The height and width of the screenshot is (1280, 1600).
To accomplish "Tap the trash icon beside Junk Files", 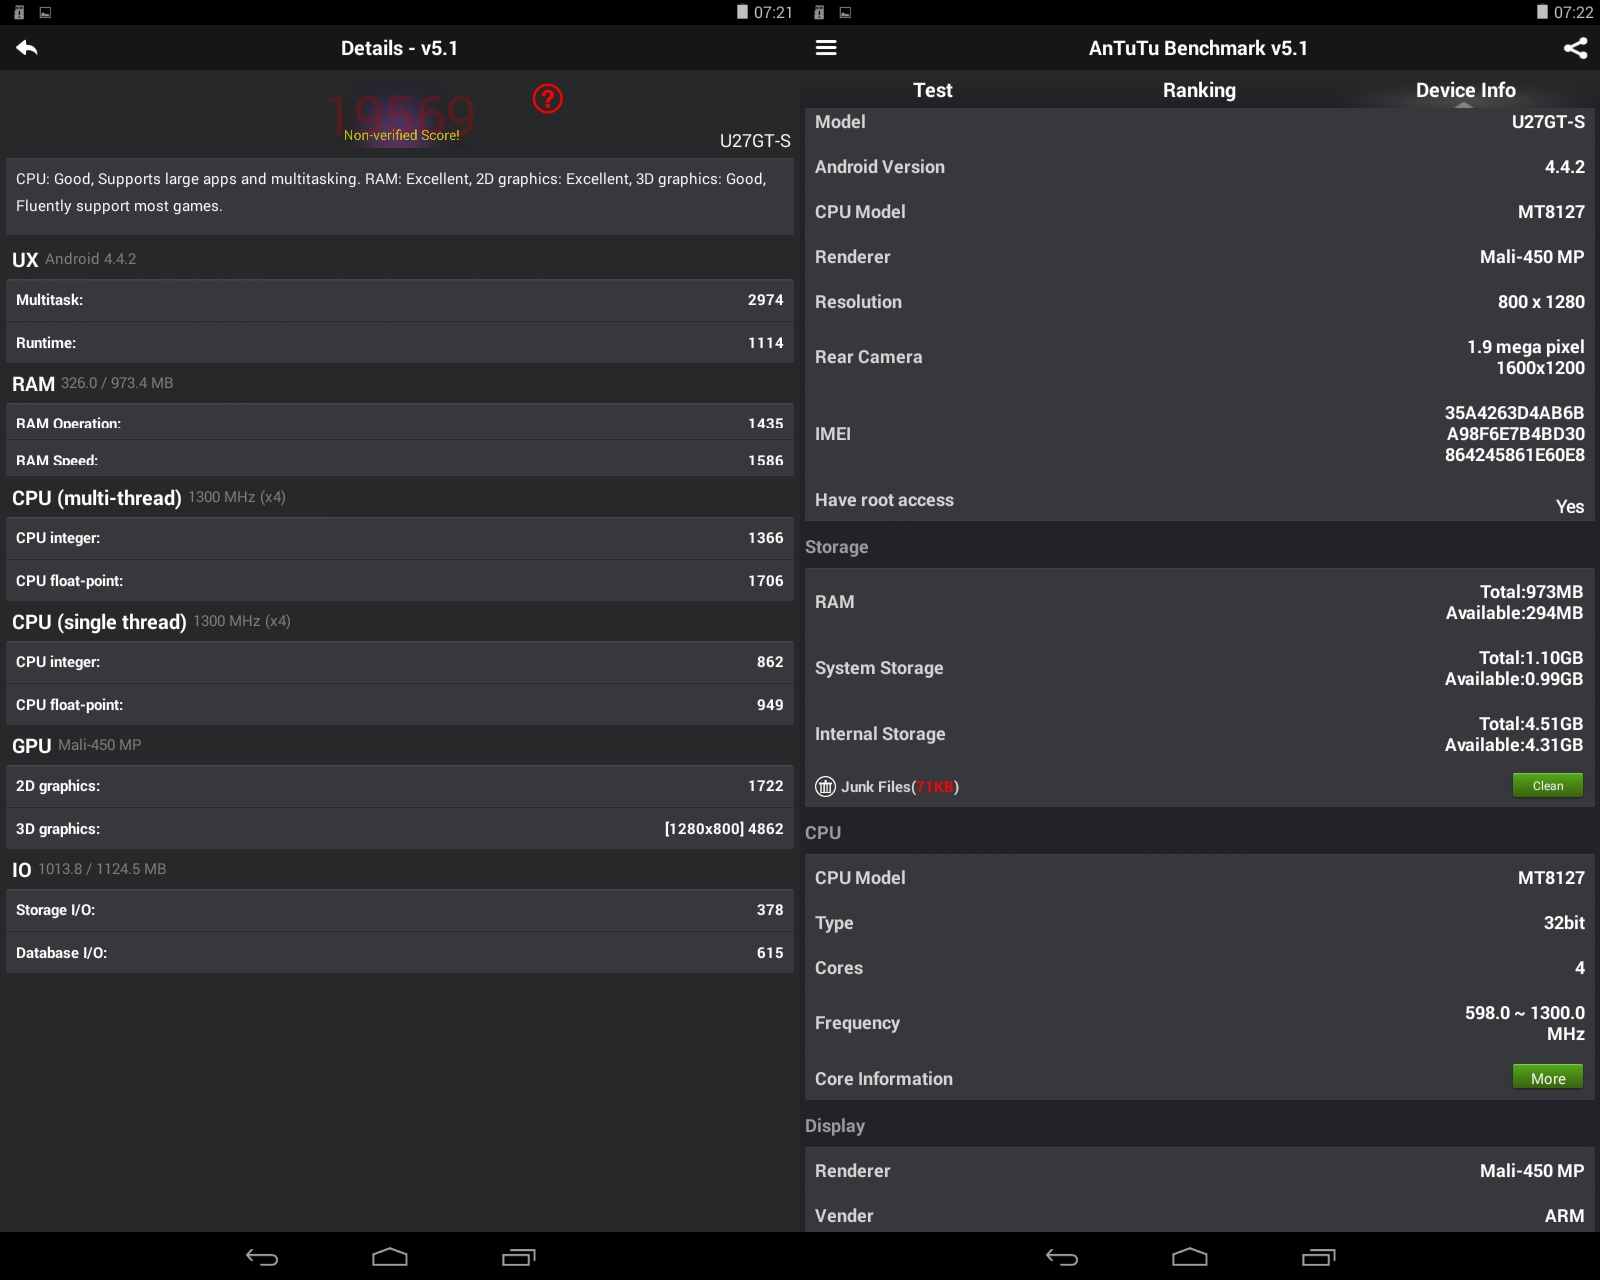I will [825, 786].
